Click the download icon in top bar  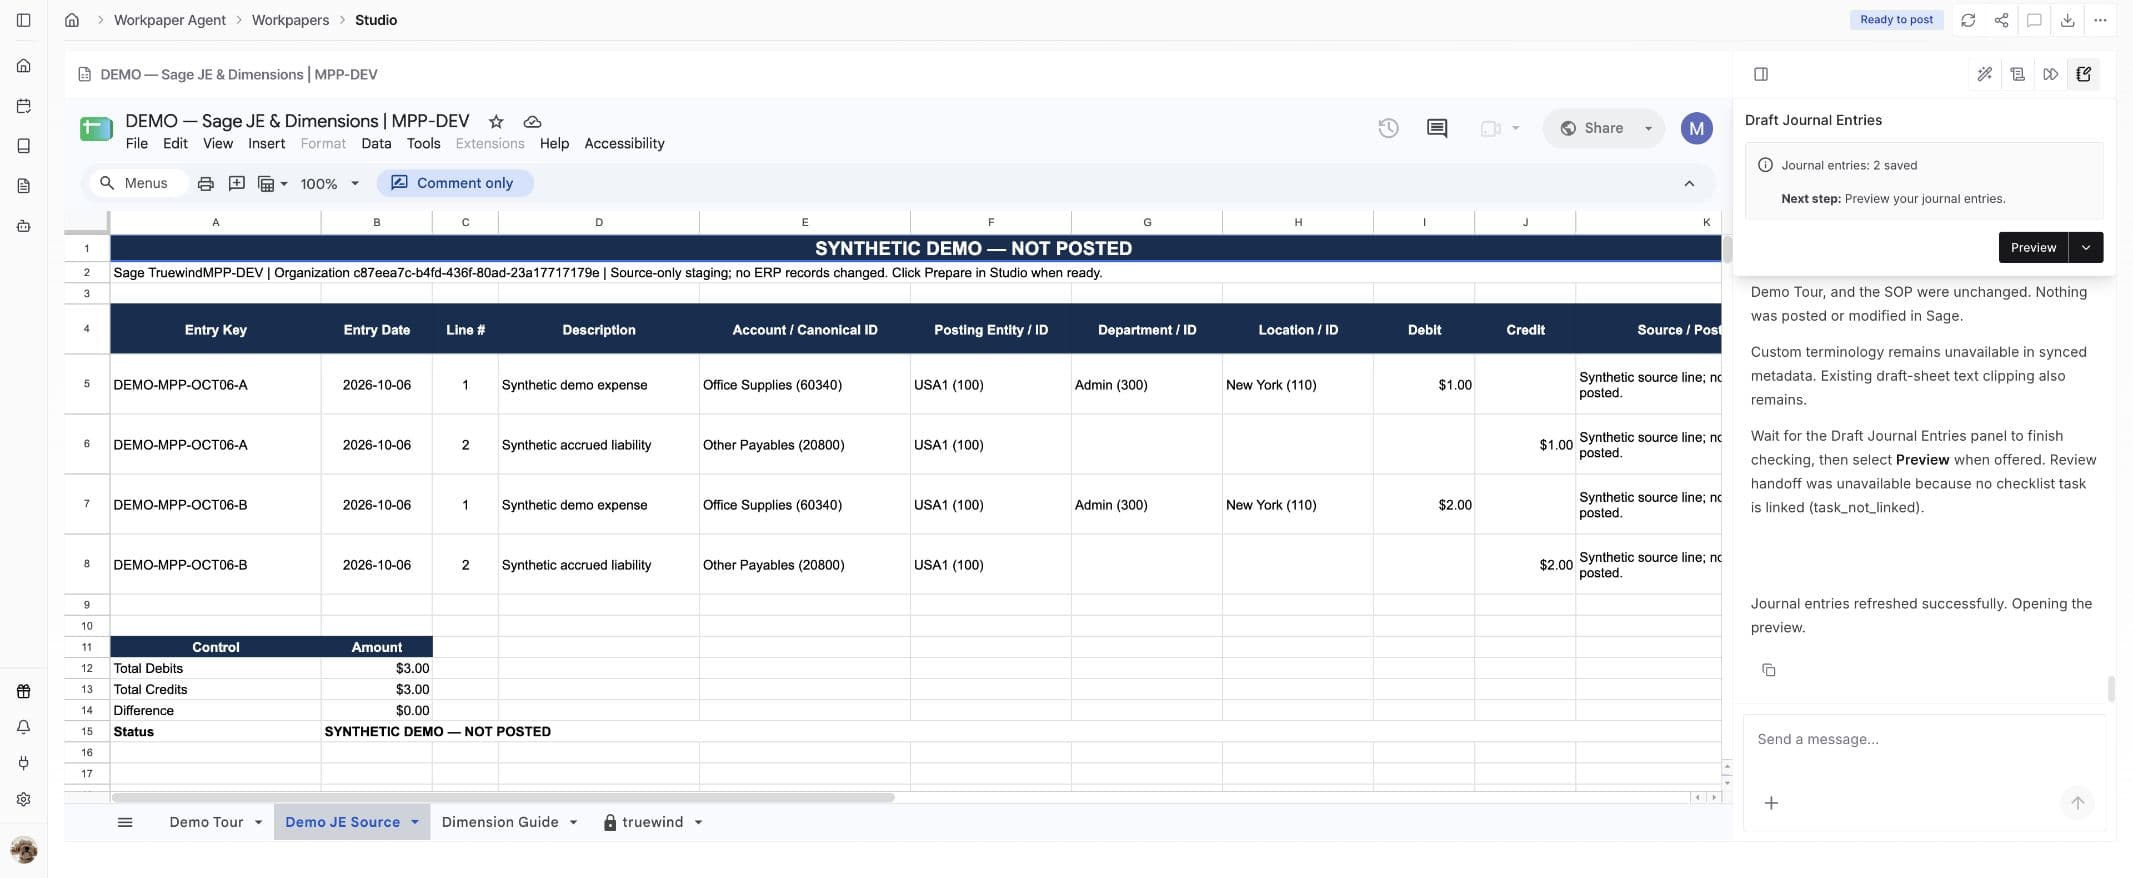(x=2067, y=20)
